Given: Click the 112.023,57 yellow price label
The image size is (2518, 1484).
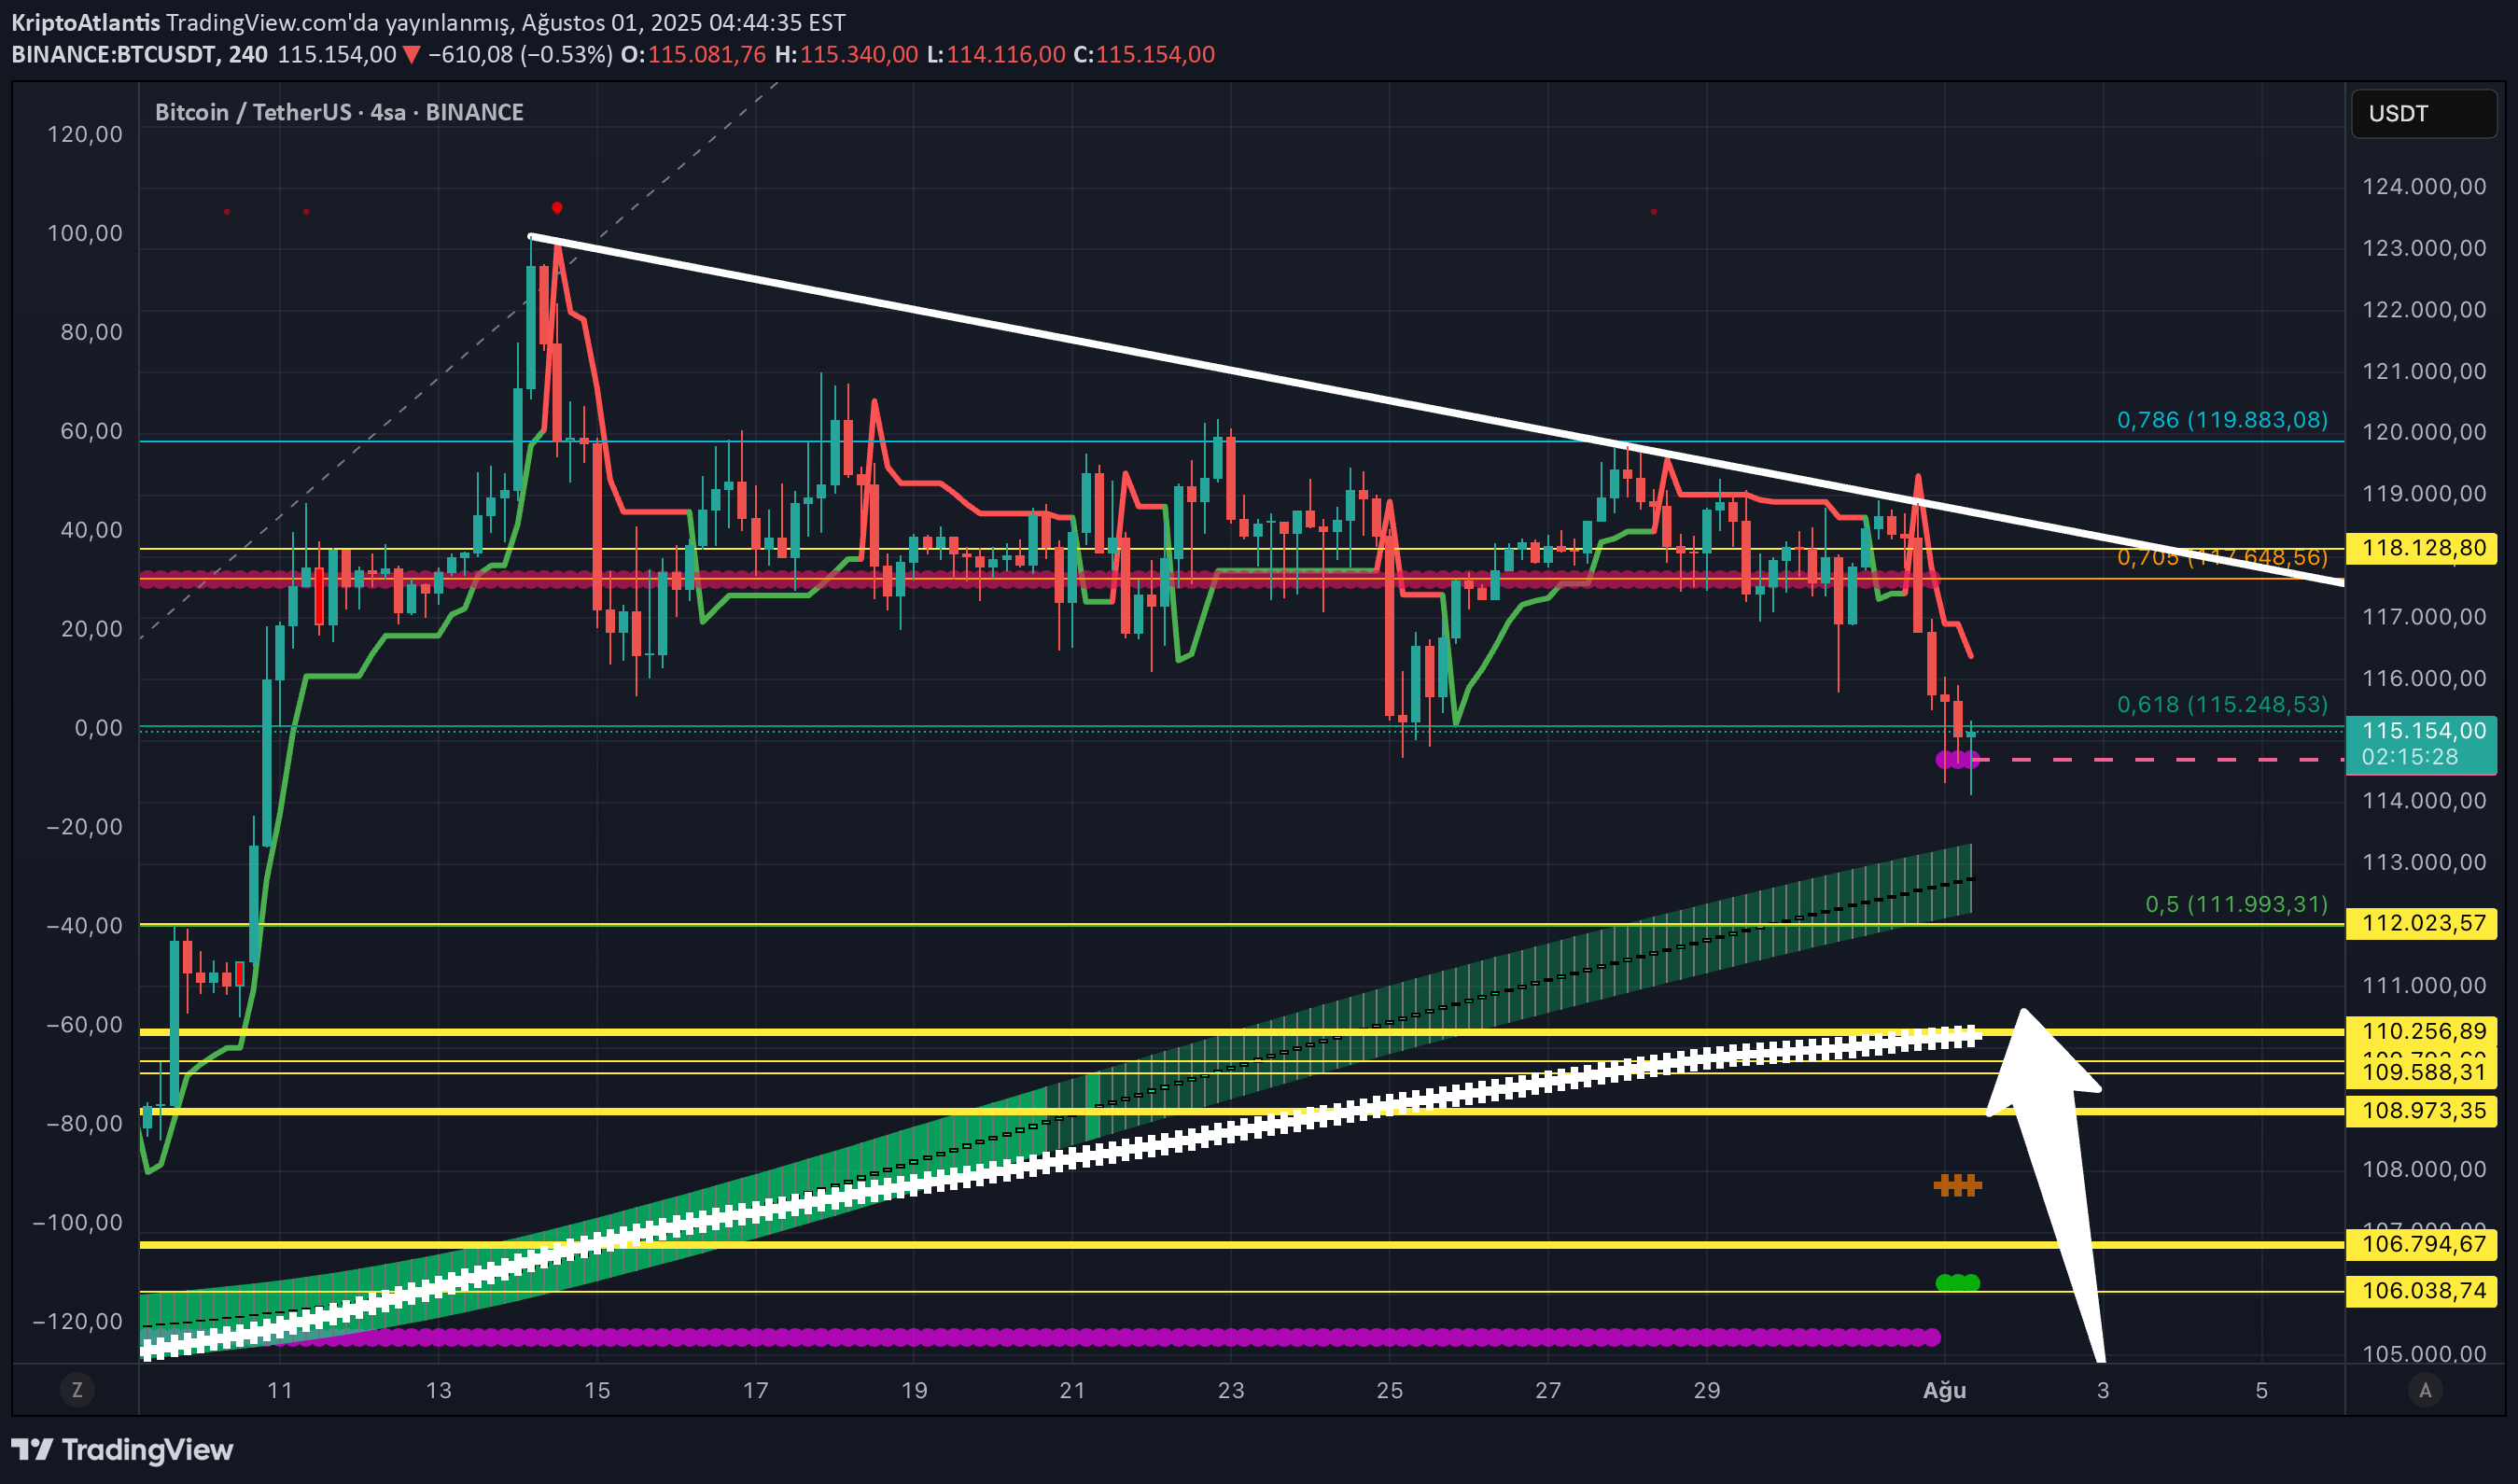Looking at the screenshot, I should 2421,923.
